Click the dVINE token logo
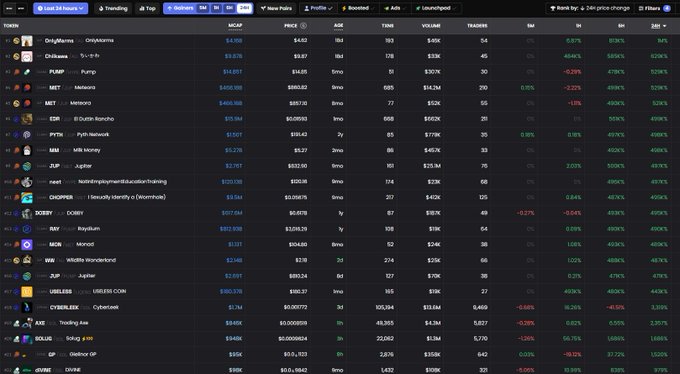Screen dimensions: 680x374 coord(27,370)
